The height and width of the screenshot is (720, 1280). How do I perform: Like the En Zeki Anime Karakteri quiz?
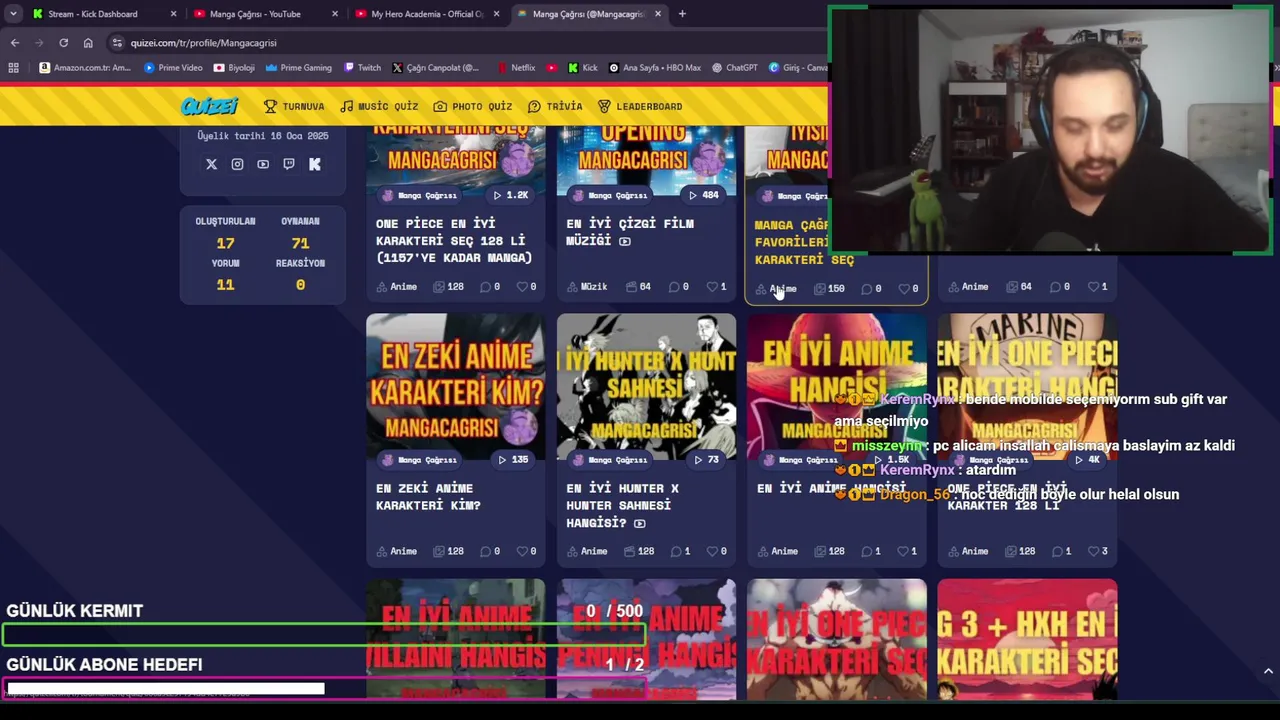tap(526, 551)
